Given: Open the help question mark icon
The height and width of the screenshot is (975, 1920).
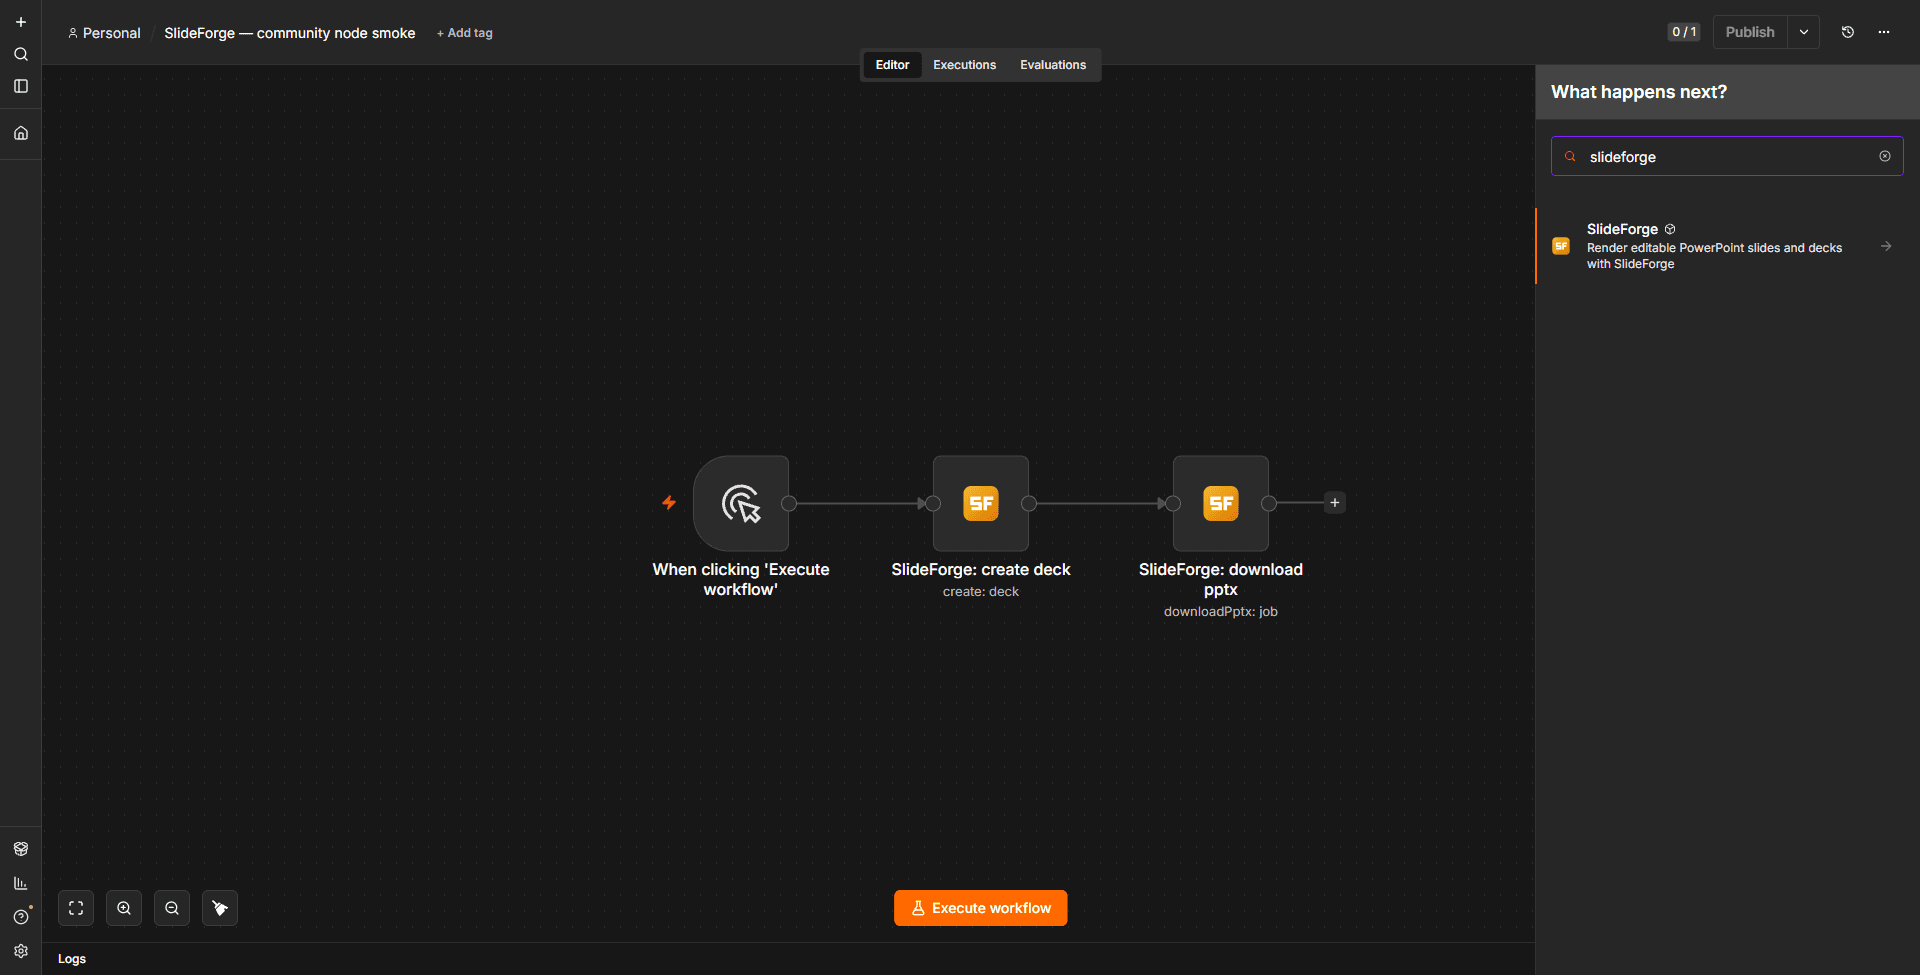Looking at the screenshot, I should point(20,917).
